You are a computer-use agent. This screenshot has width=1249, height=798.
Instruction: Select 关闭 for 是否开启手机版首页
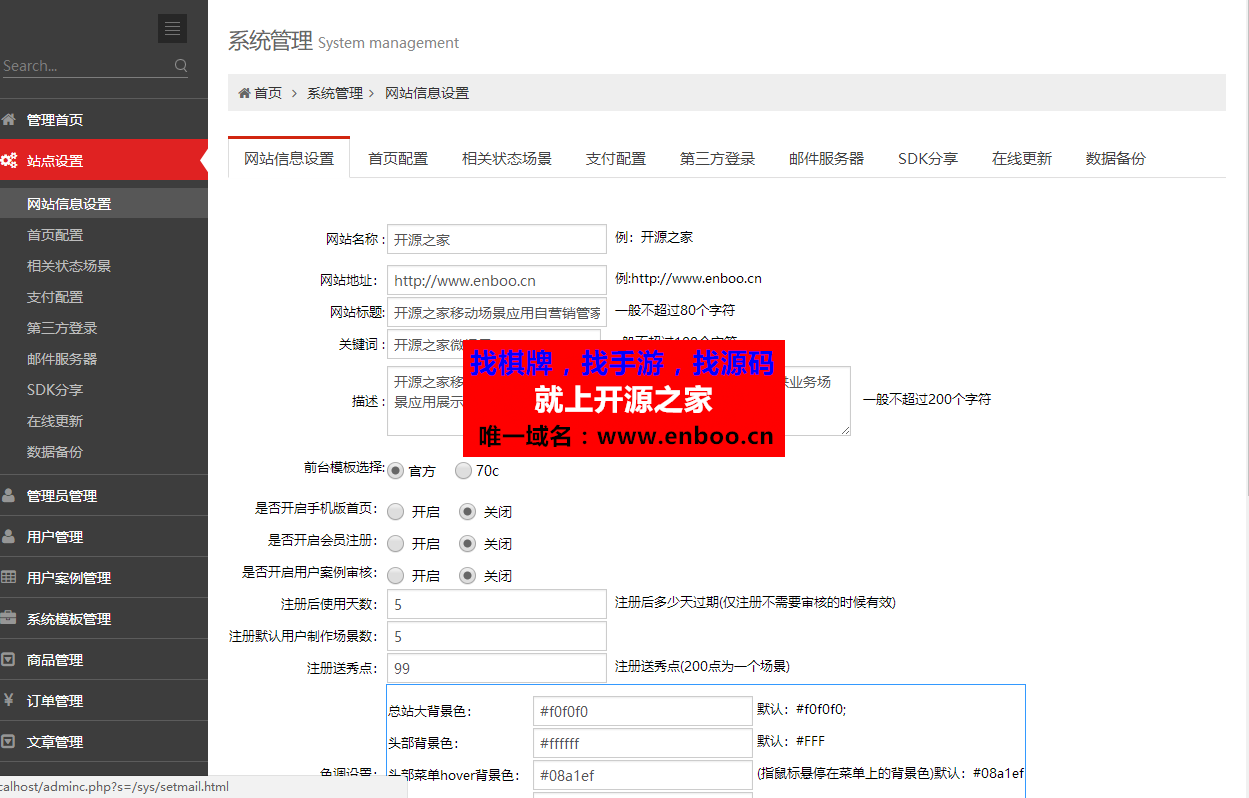(x=467, y=512)
